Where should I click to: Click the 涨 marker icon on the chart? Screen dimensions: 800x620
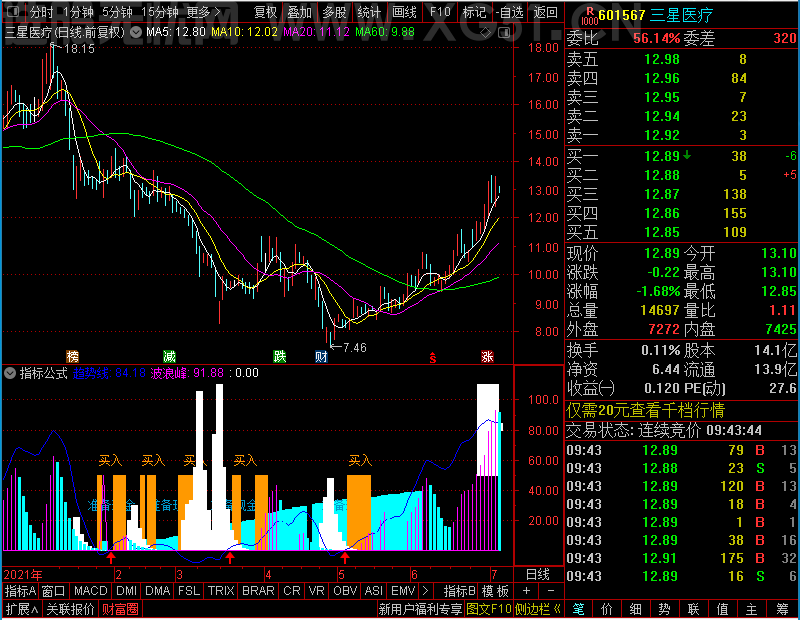coord(487,356)
